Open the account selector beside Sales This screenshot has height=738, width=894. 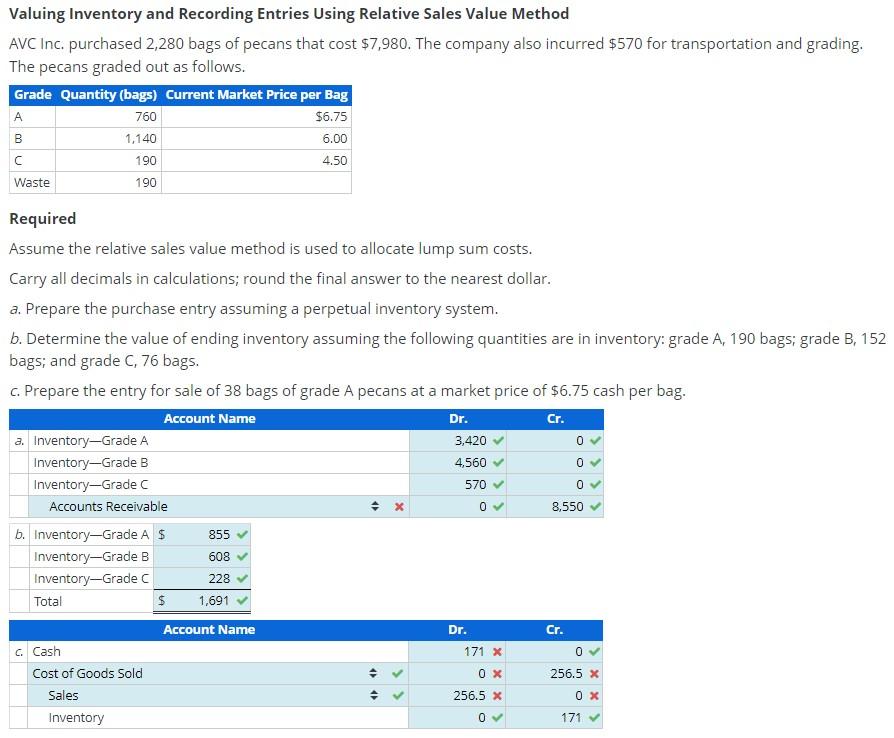[373, 695]
